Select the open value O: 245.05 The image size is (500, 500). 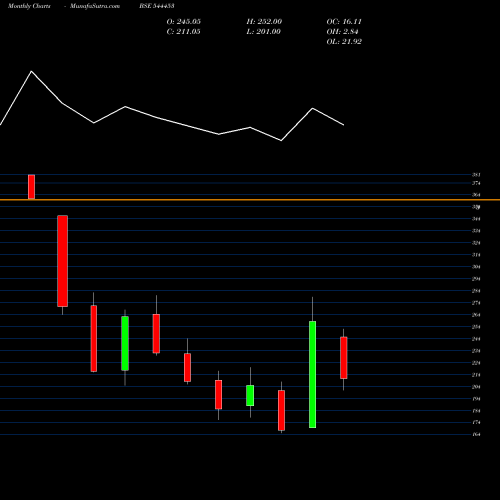click(x=184, y=22)
